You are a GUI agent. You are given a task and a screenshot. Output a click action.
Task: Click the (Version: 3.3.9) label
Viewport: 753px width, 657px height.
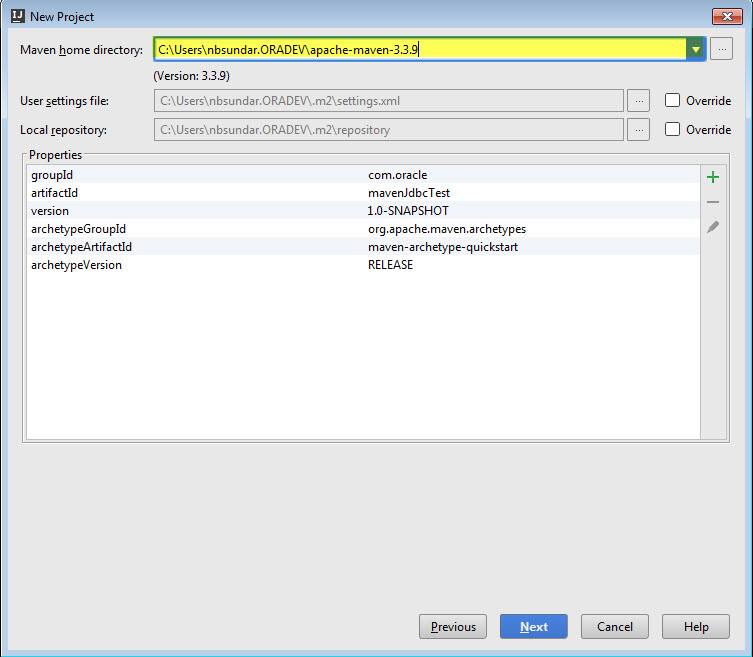coord(192,76)
